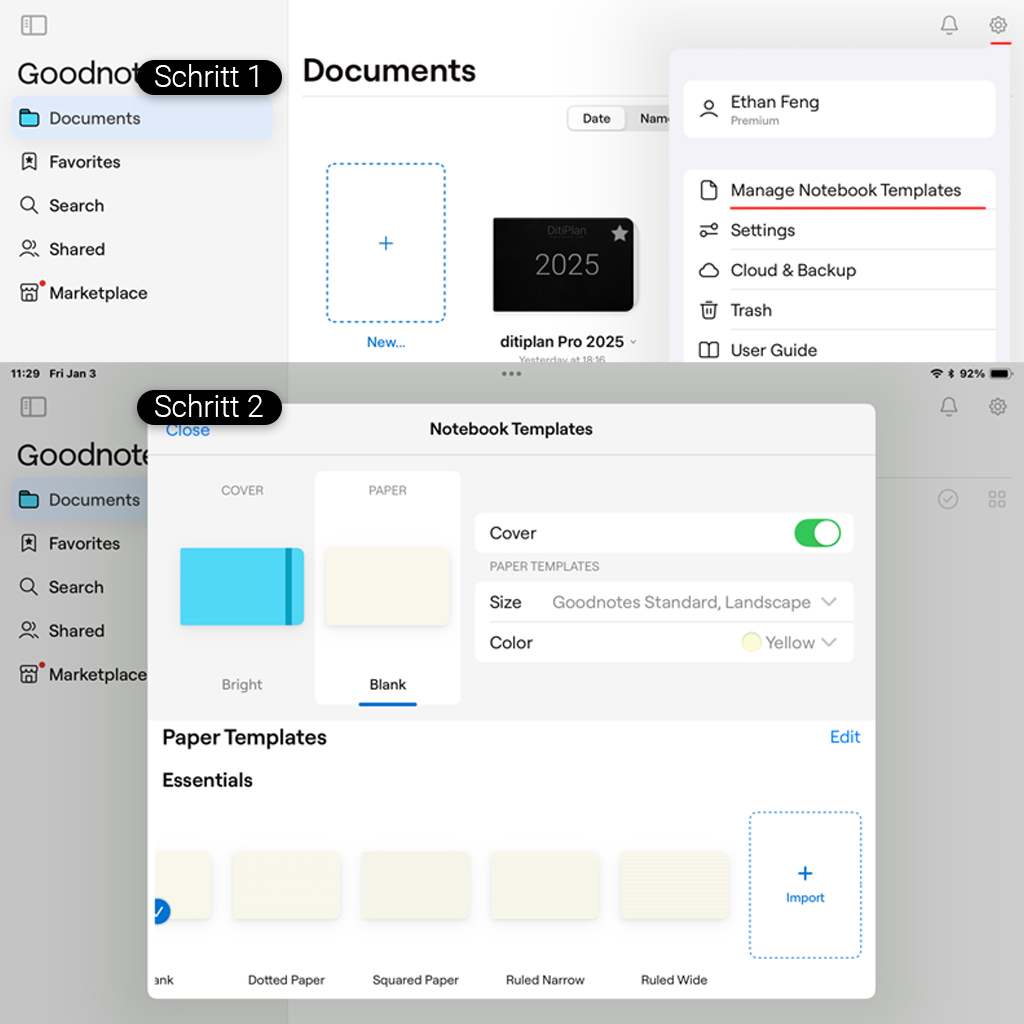The width and height of the screenshot is (1024, 1024).
Task: Open ditiplan Pro 2025 notebook thumbnail
Action: pyautogui.click(x=563, y=264)
